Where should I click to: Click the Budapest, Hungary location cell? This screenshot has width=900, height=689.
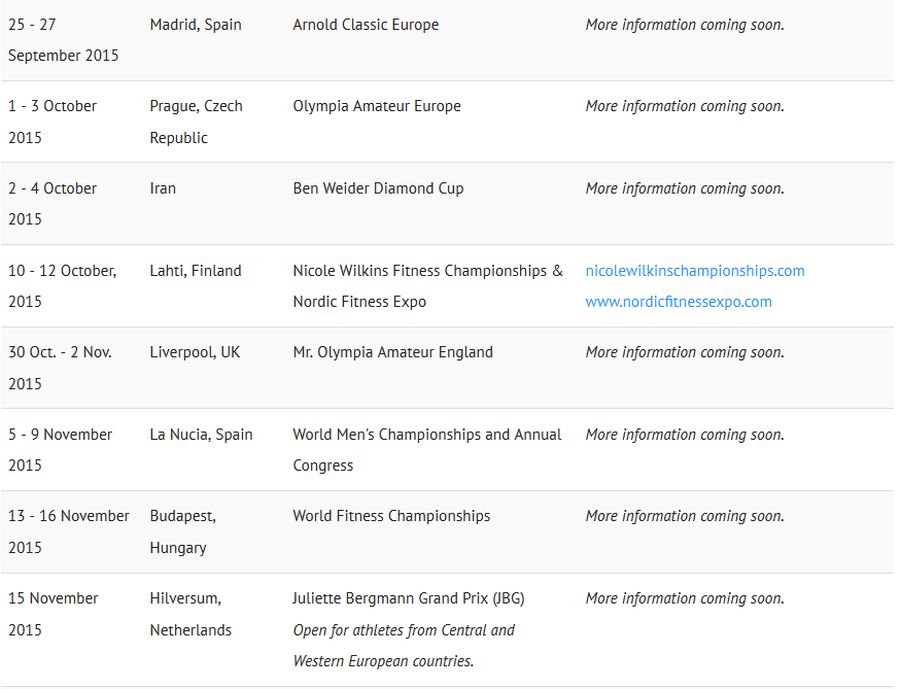(x=183, y=531)
